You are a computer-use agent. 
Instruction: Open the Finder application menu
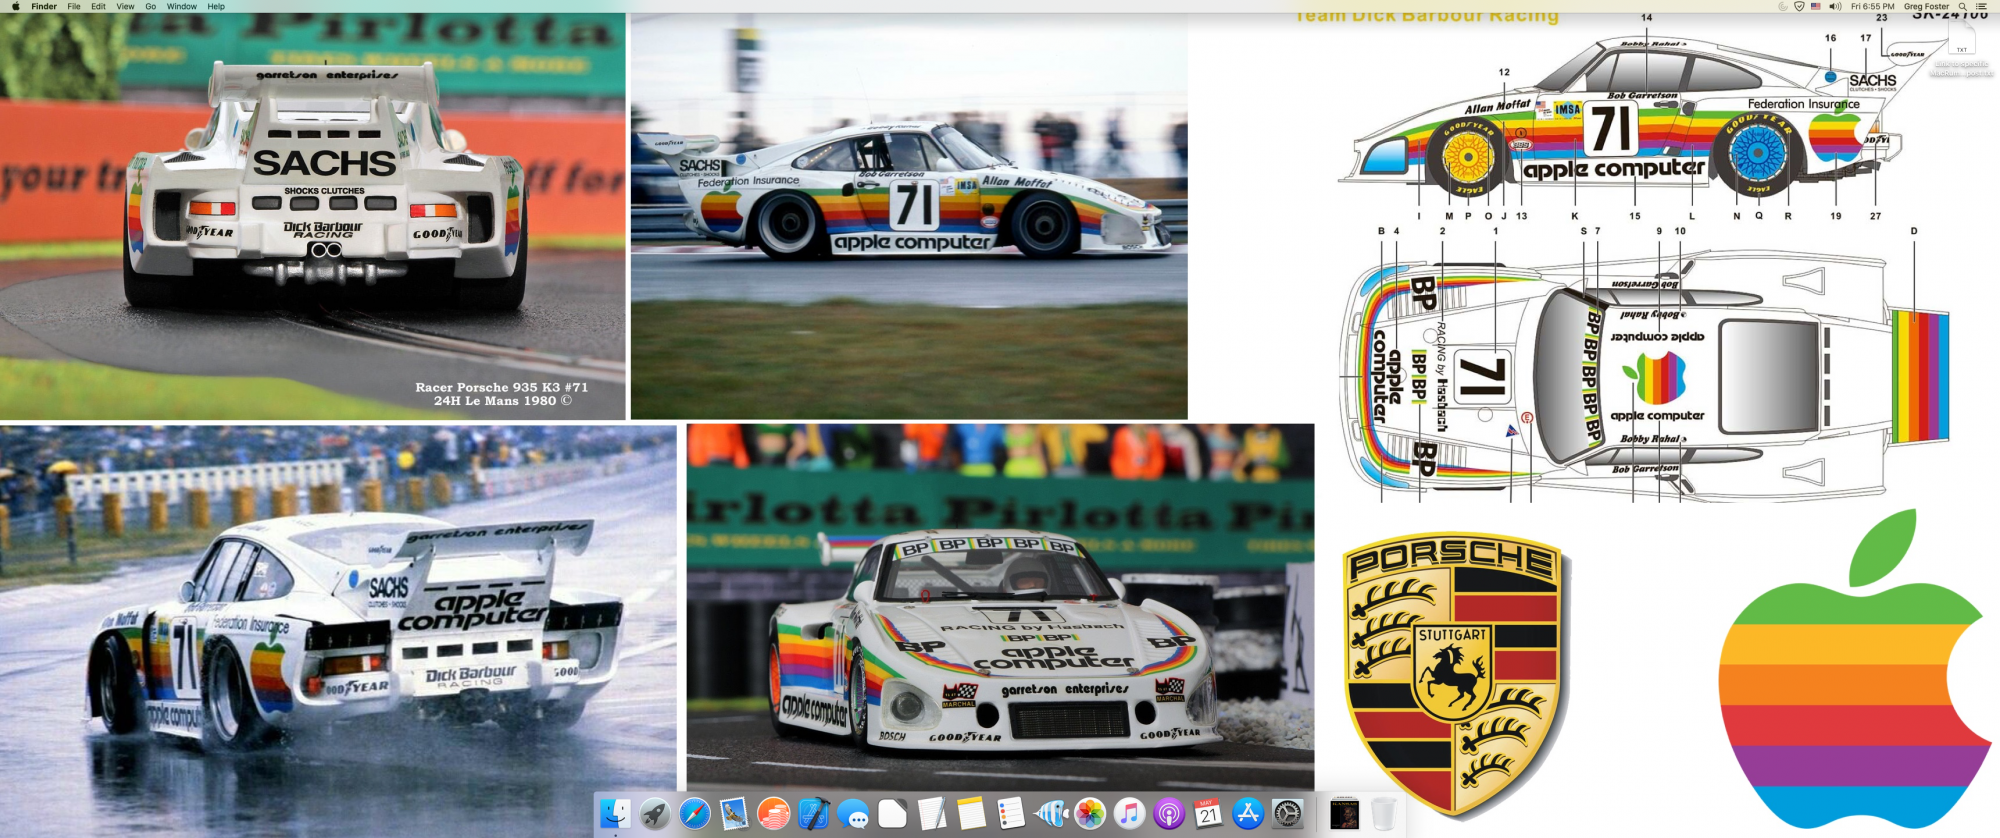tap(44, 6)
